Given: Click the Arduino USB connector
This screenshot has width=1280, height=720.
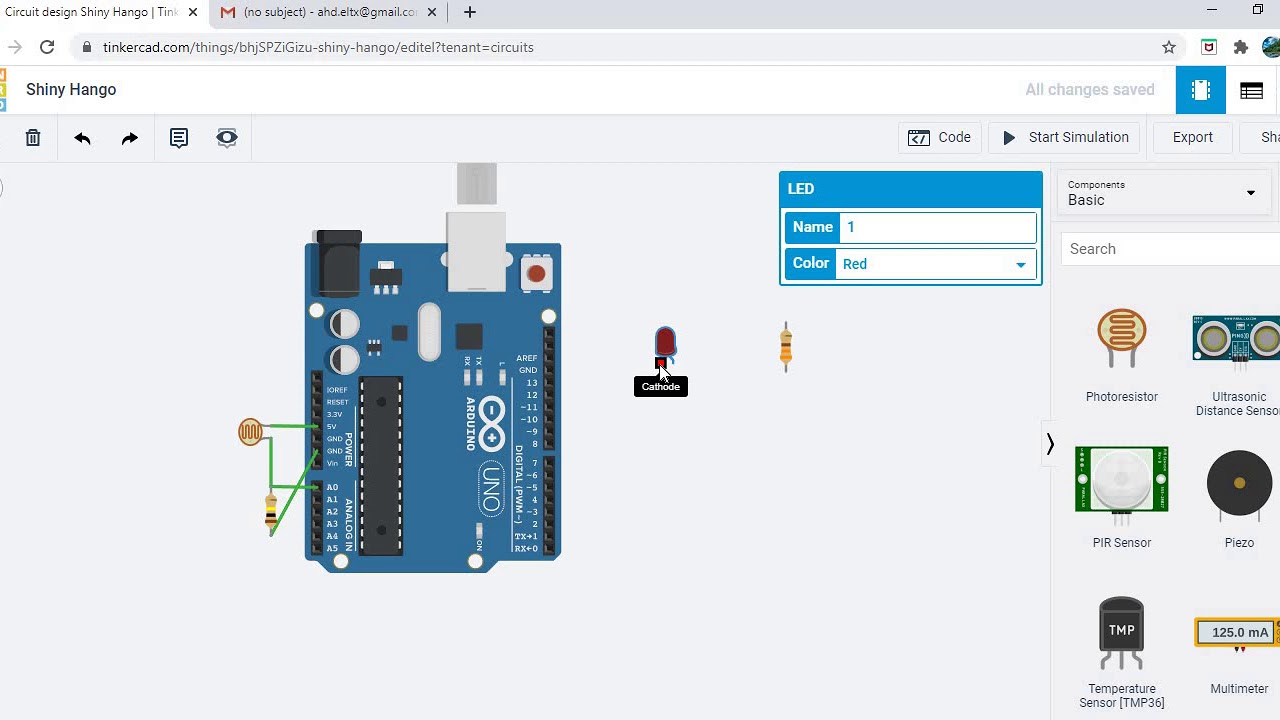Looking at the screenshot, I should tap(476, 252).
